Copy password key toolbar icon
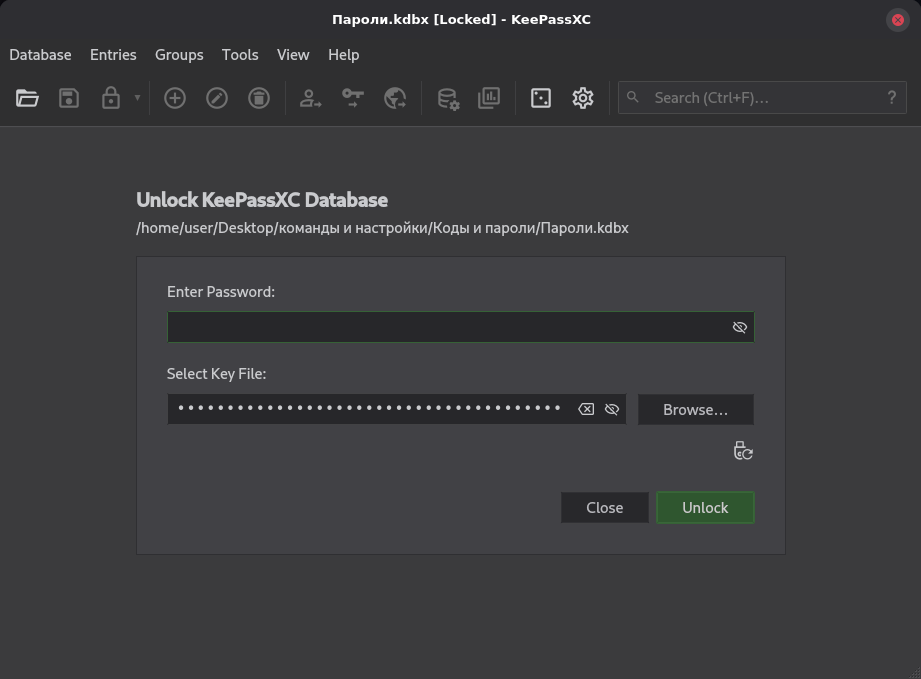This screenshot has height=679, width=921. click(x=352, y=98)
